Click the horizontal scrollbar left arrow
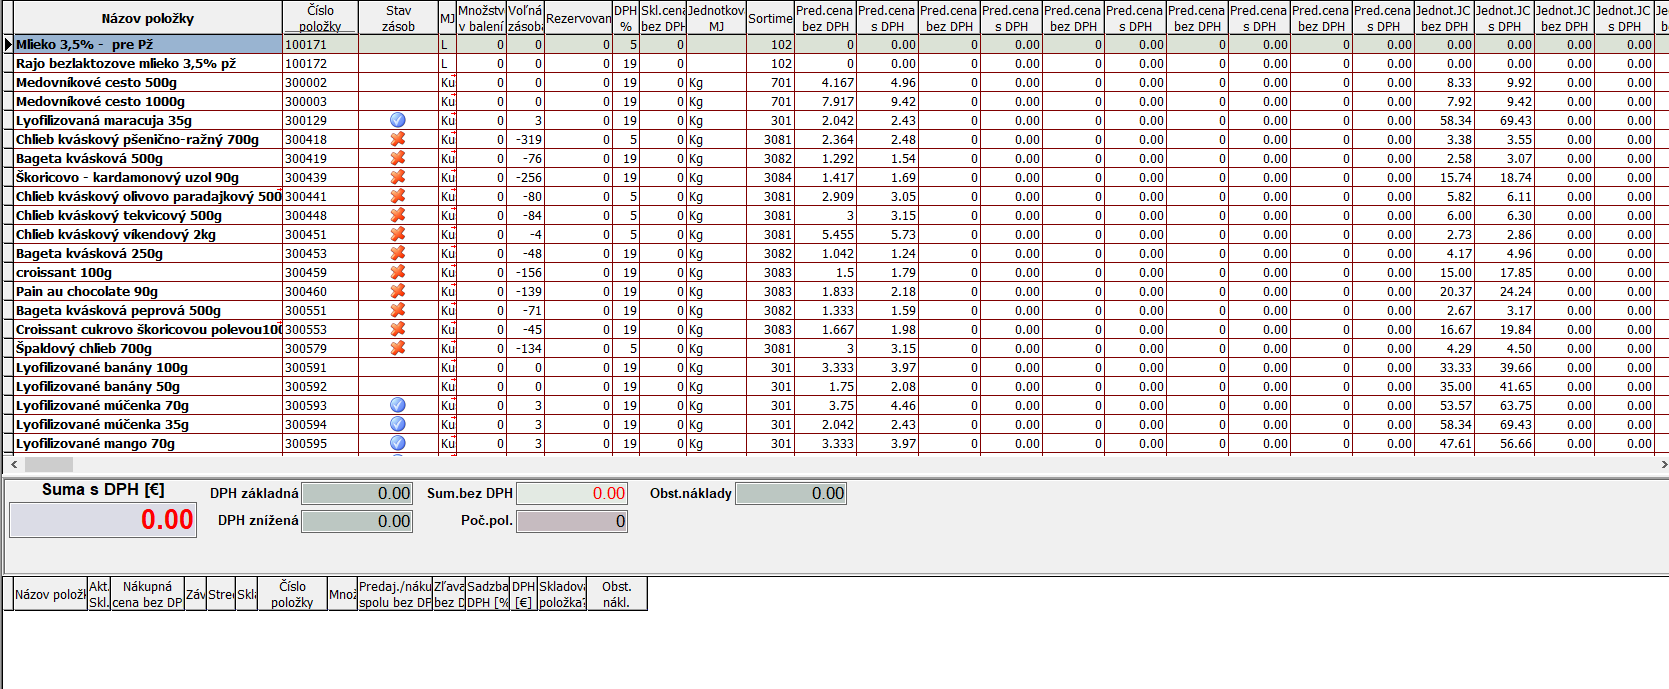The width and height of the screenshot is (1669, 689). tap(13, 464)
